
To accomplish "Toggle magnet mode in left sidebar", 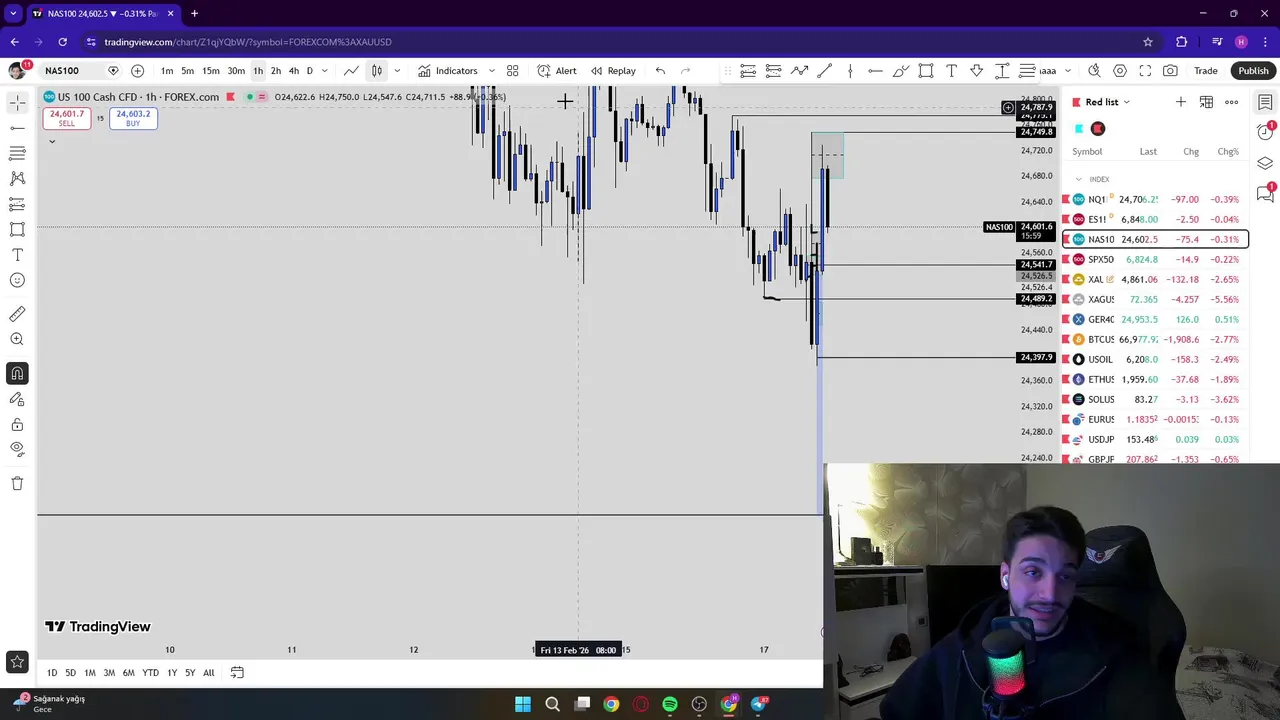I will point(17,373).
